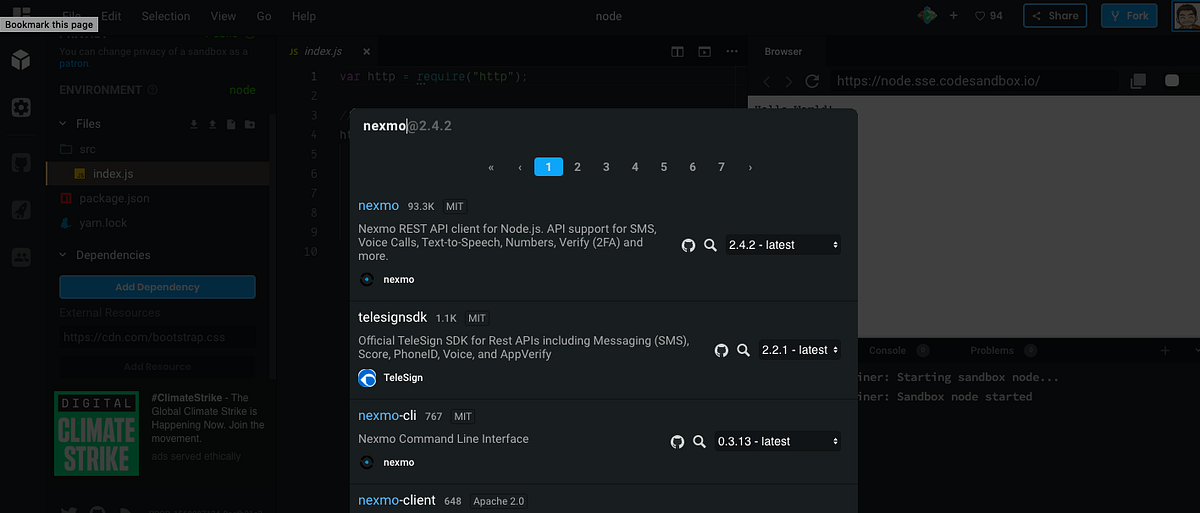Open GitHub repo for telesignsdk package

point(721,350)
